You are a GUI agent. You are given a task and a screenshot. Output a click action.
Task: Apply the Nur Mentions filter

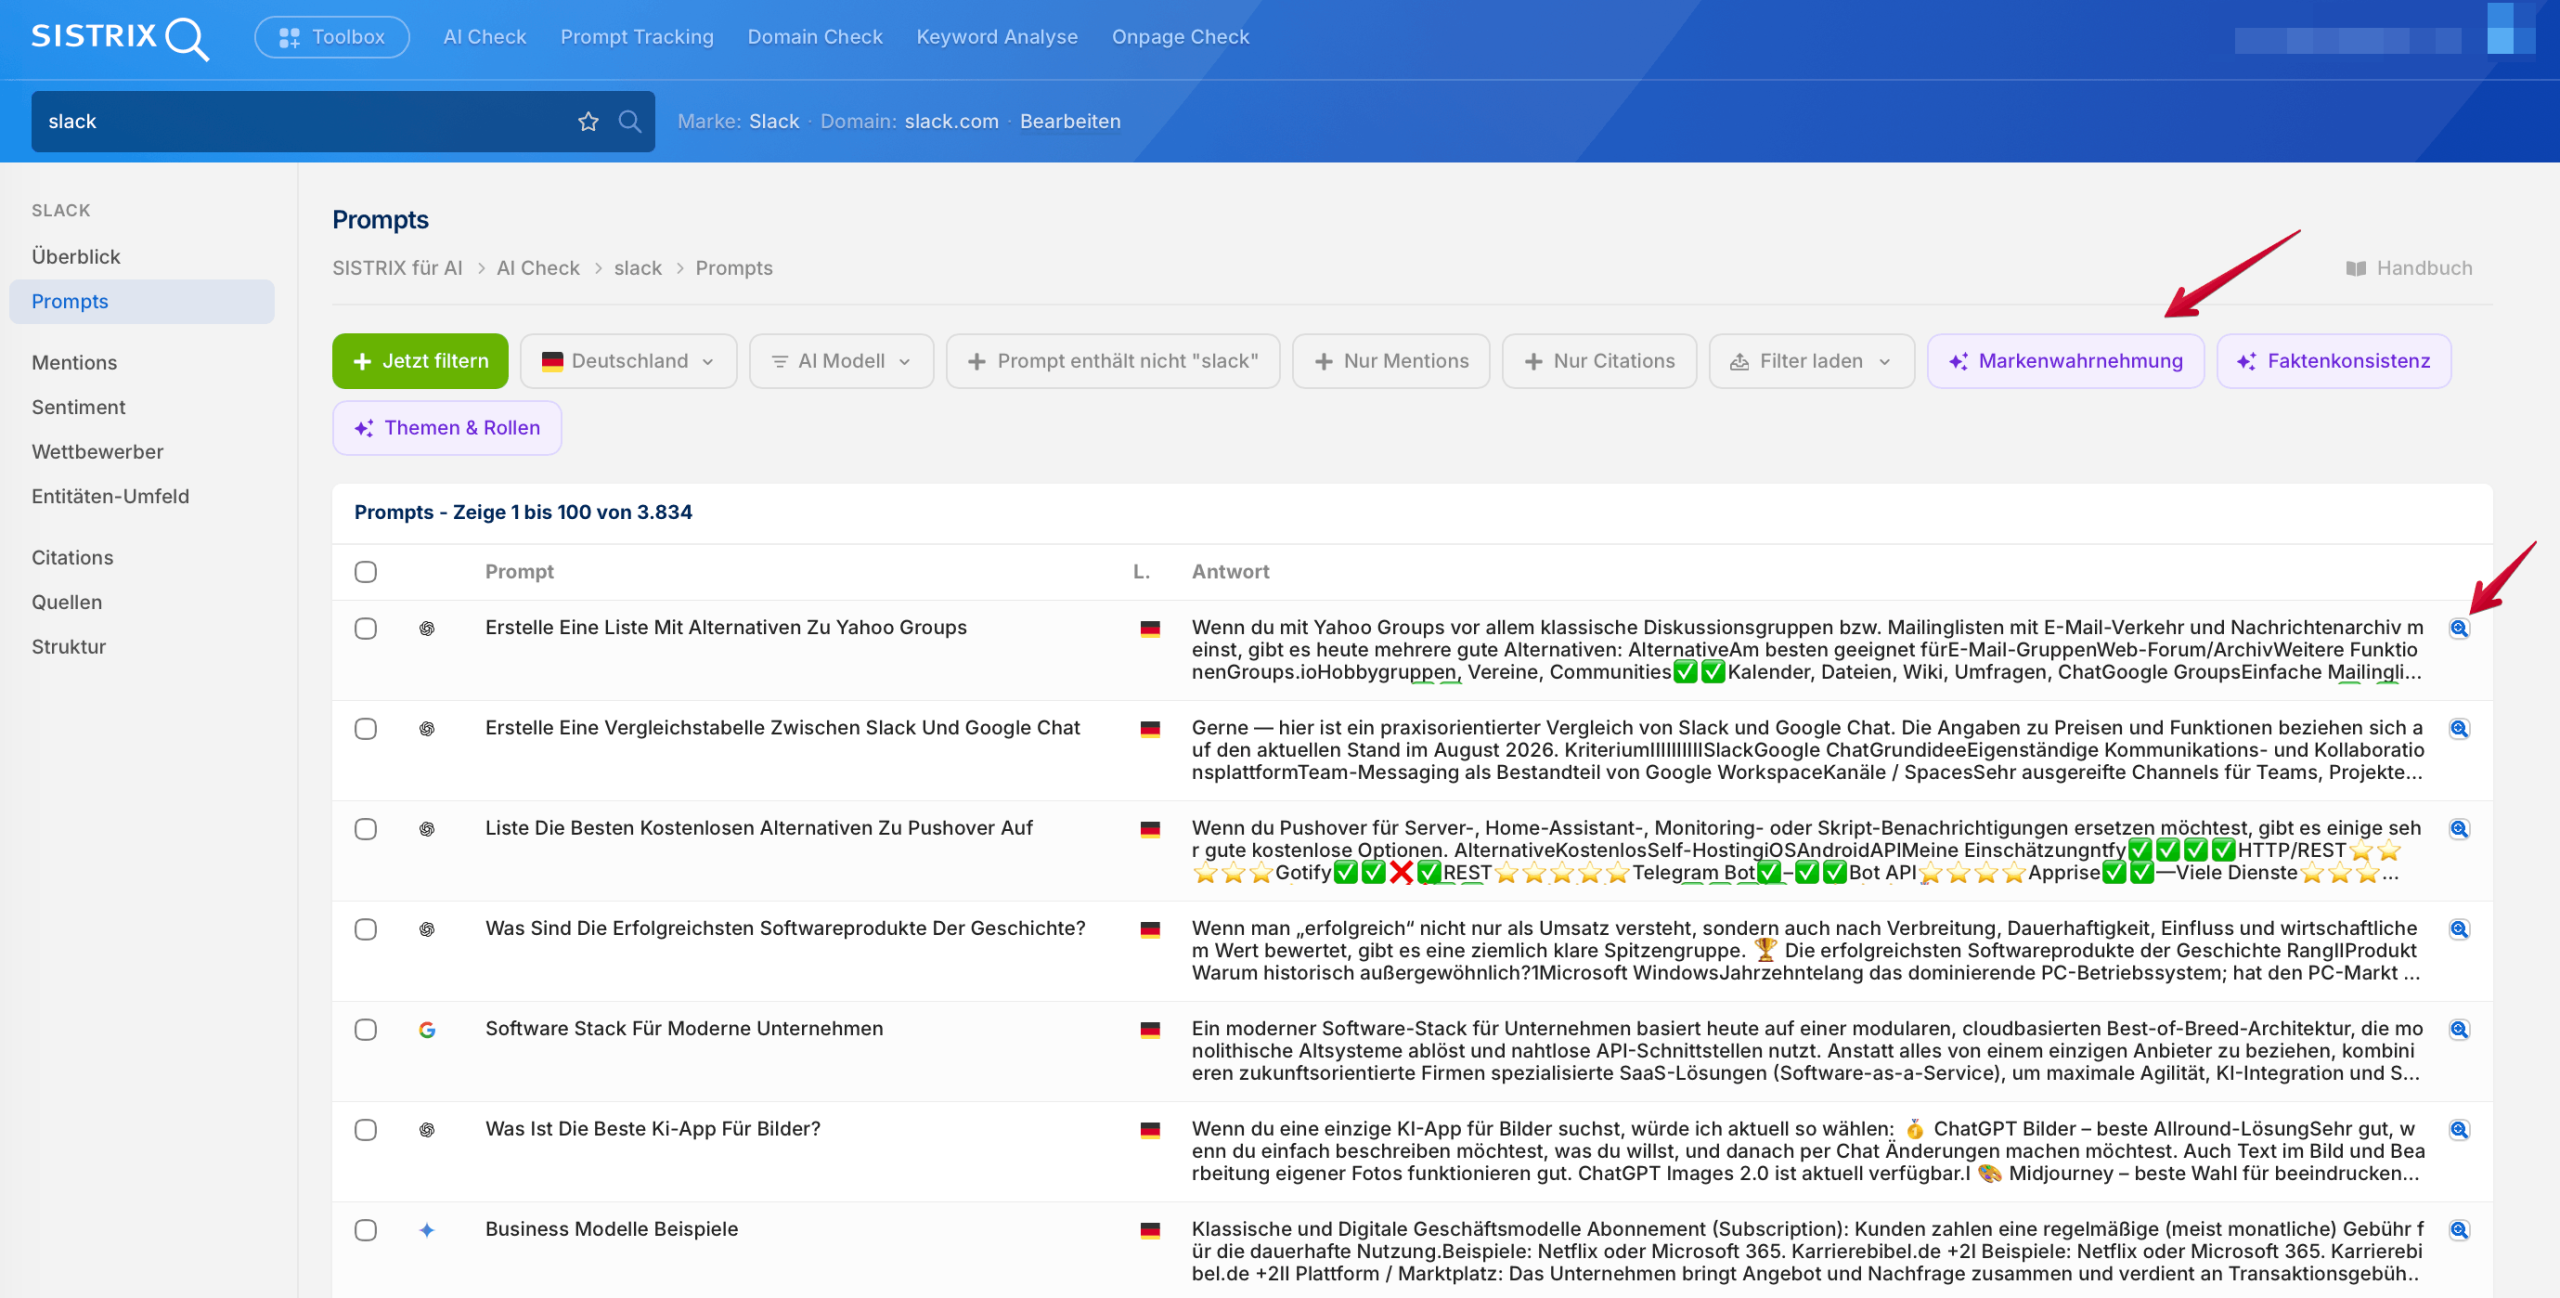(x=1391, y=361)
